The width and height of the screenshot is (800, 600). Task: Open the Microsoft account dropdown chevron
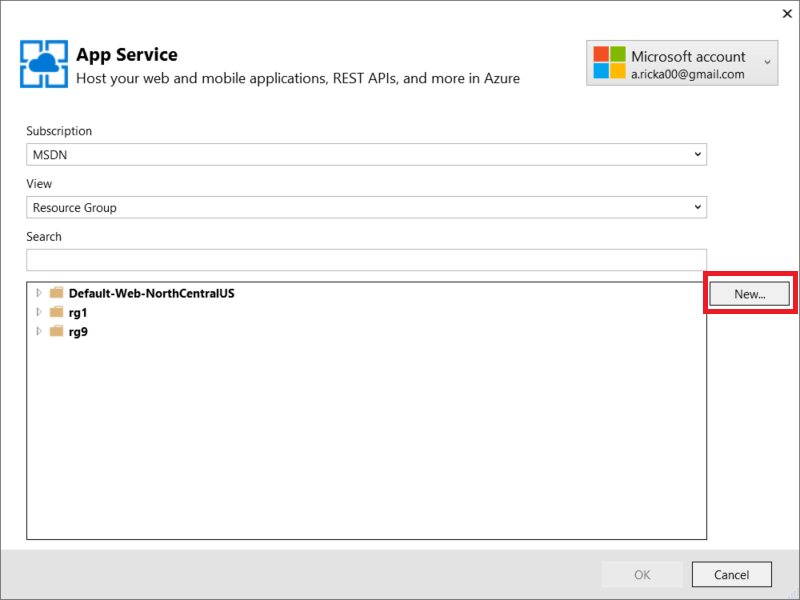tap(767, 62)
